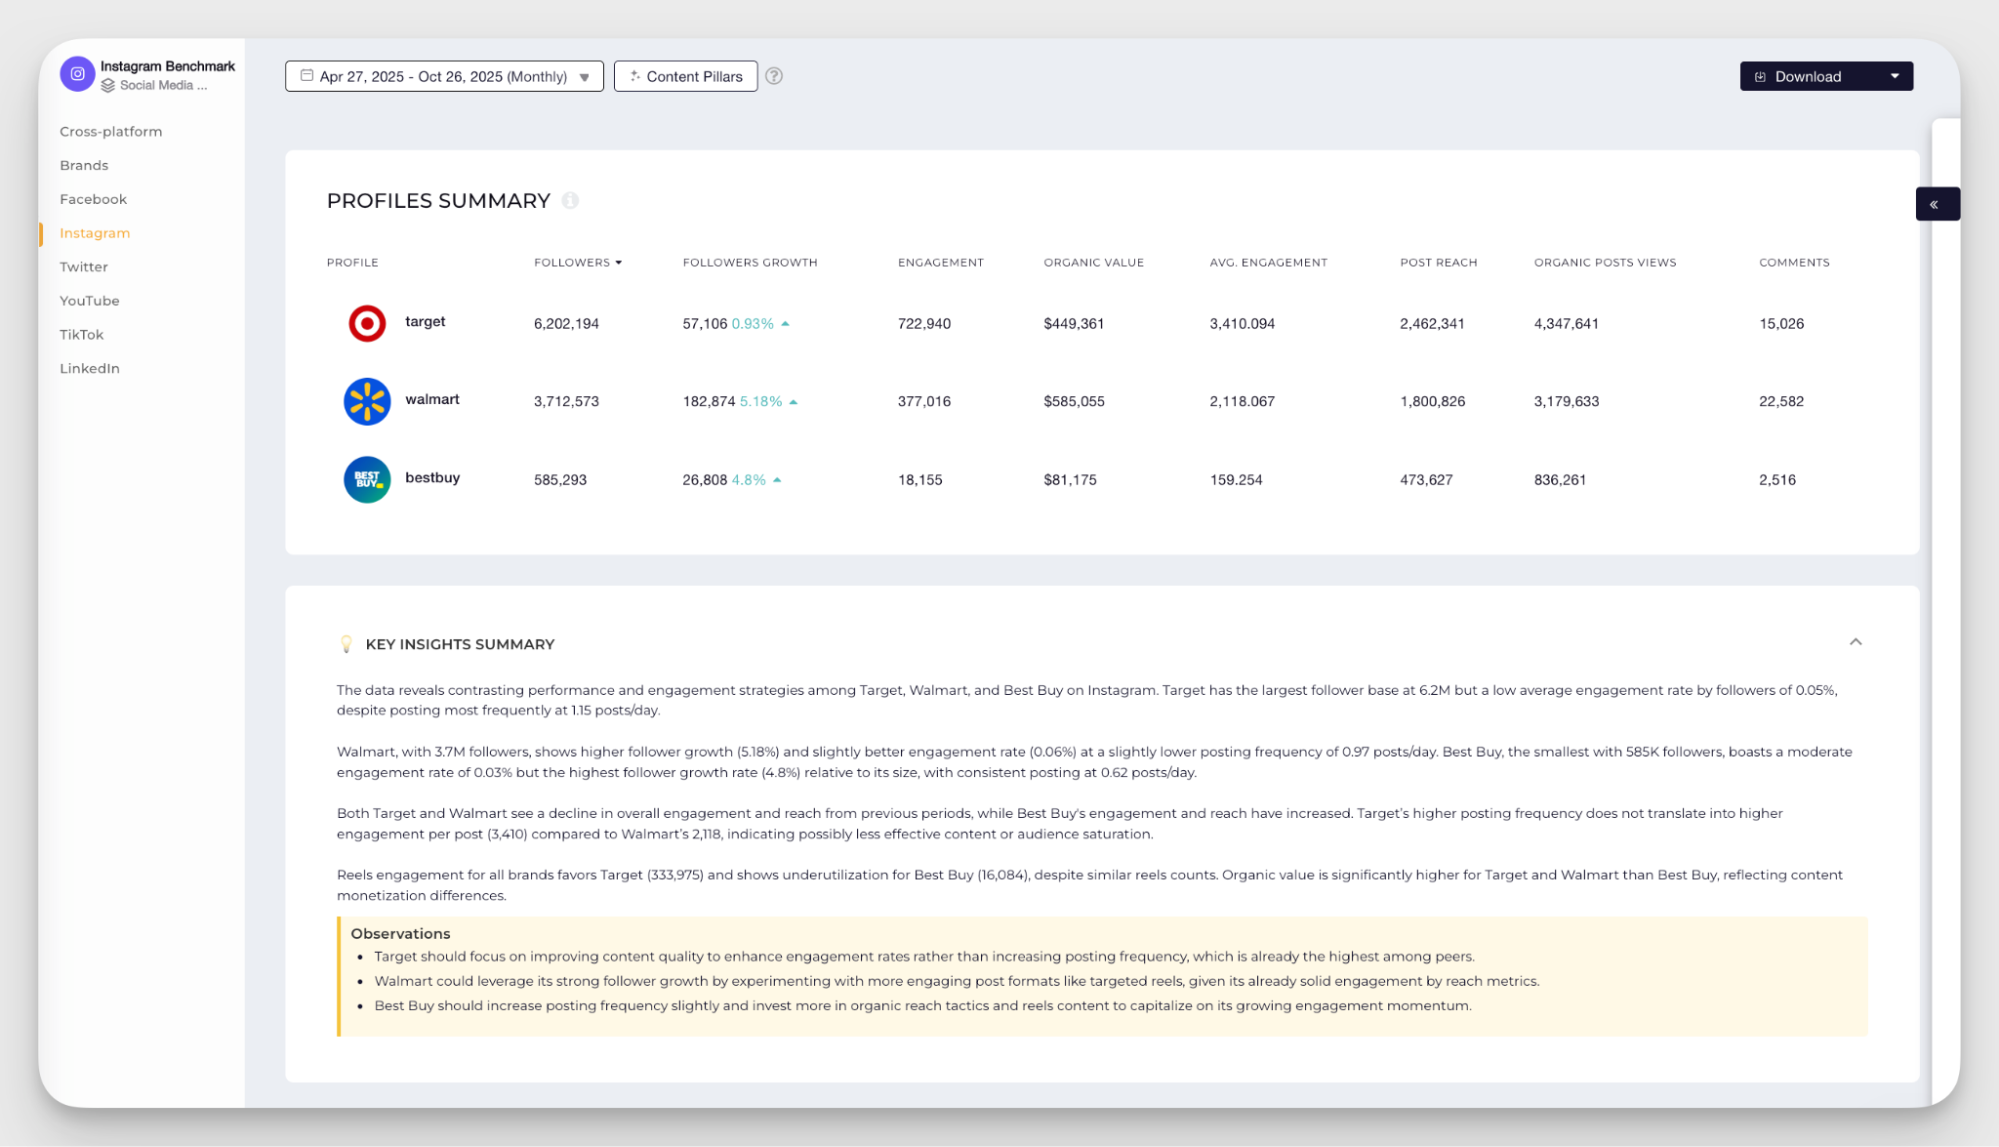Click the Target brand logo

[x=366, y=323]
